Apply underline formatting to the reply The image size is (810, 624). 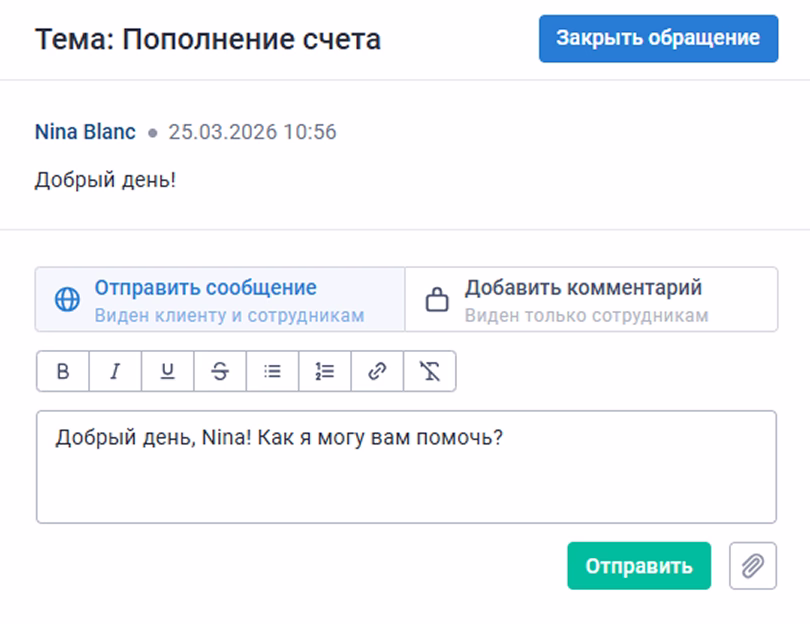(x=167, y=371)
